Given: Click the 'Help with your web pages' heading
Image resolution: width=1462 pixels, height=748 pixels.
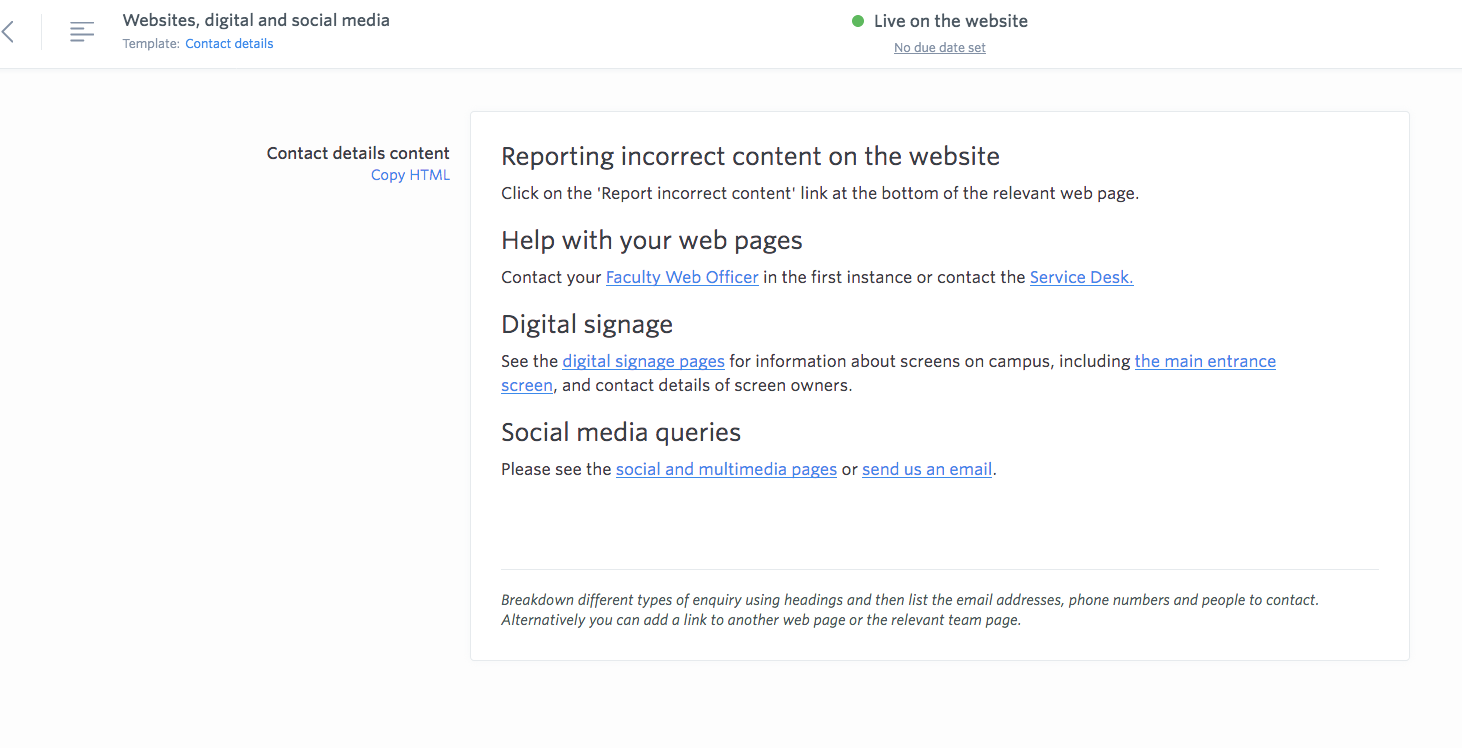Looking at the screenshot, I should pyautogui.click(x=651, y=240).
